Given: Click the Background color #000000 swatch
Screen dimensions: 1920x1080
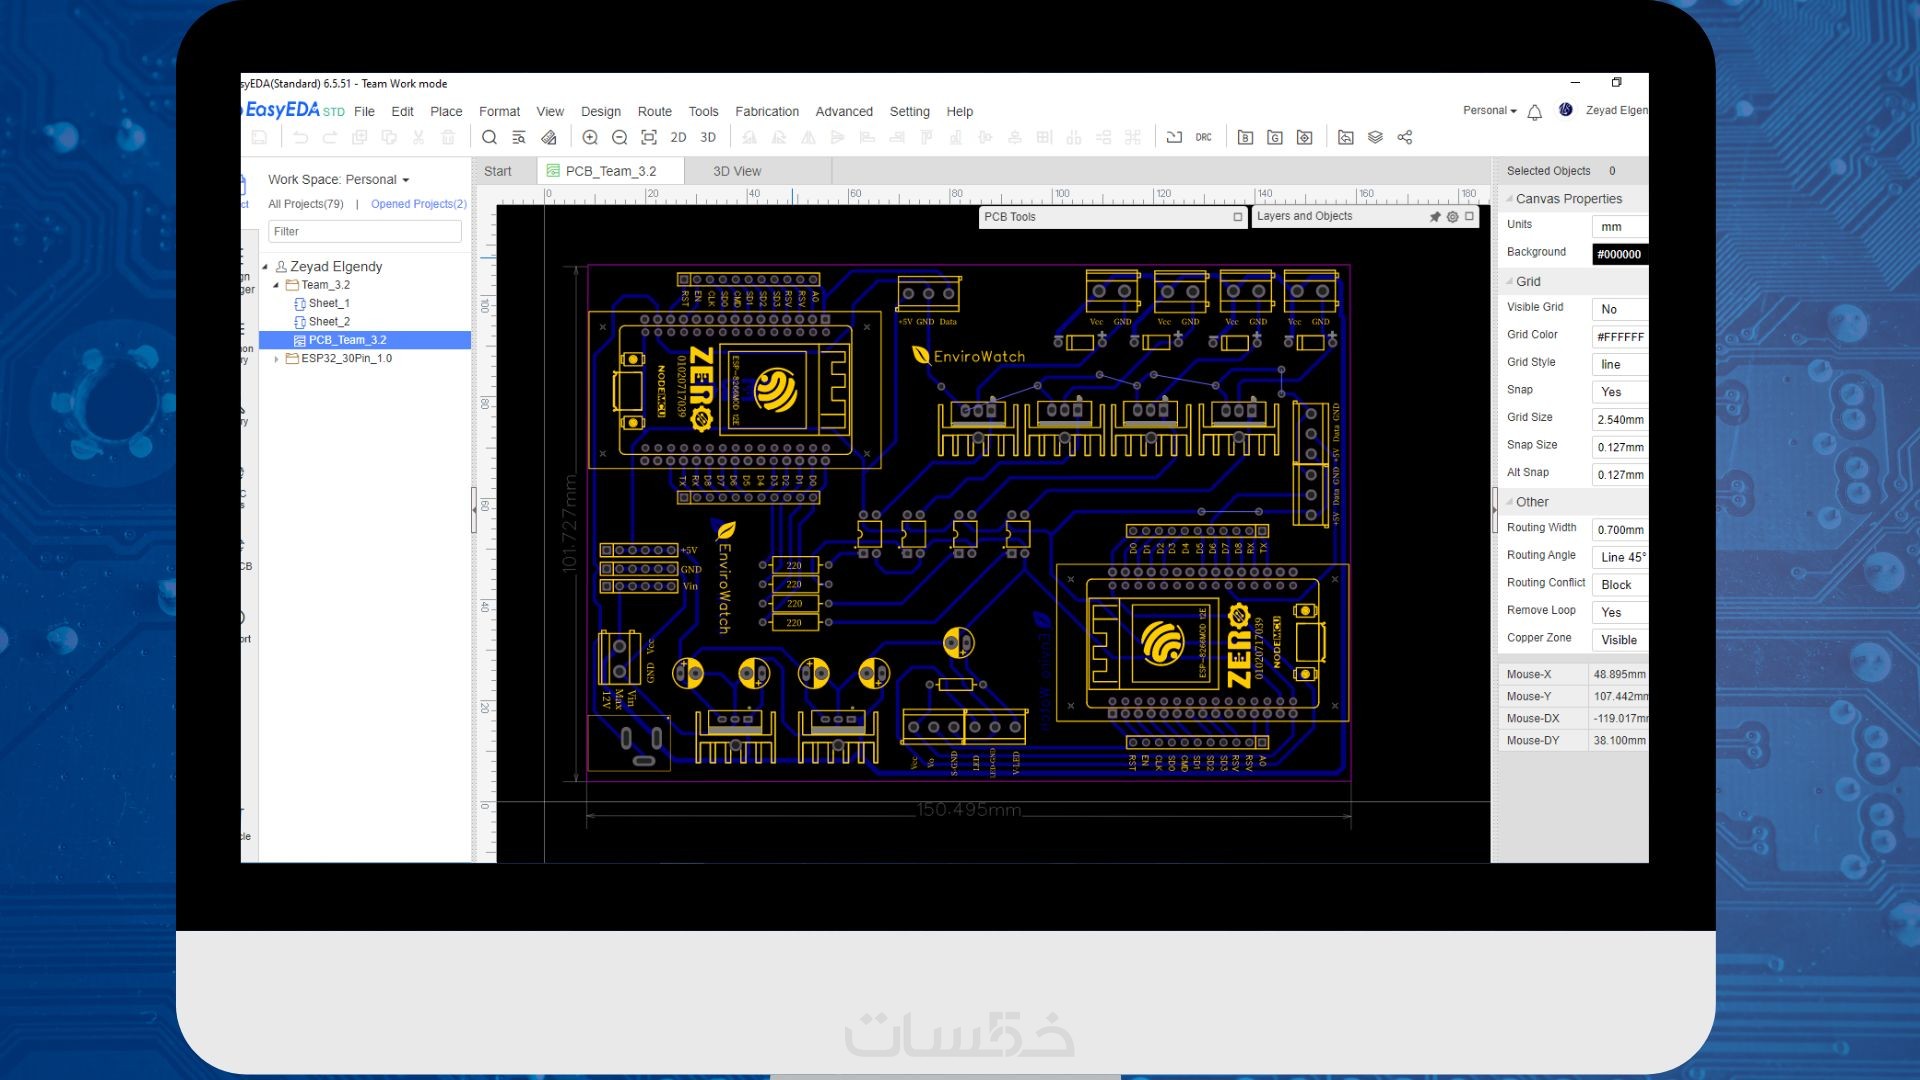Looking at the screenshot, I should pos(1618,254).
